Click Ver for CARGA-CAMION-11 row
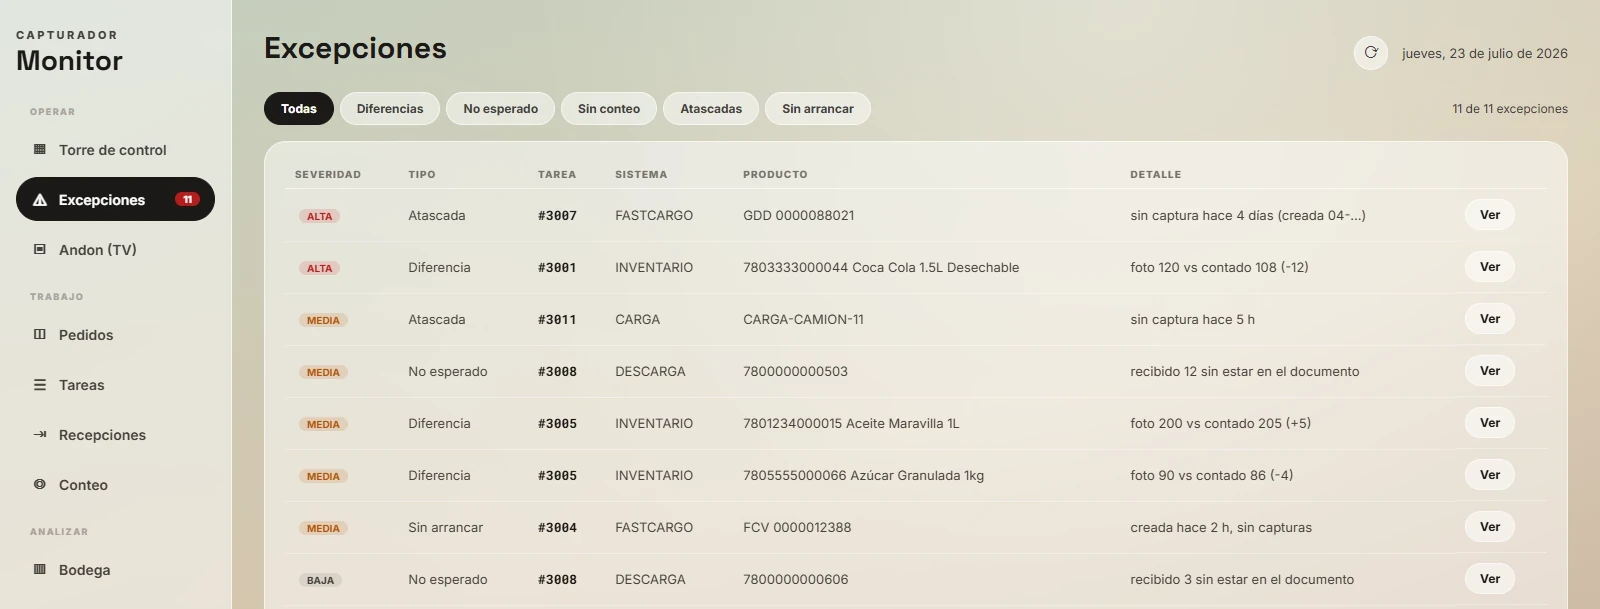This screenshot has width=1600, height=609. pos(1490,319)
